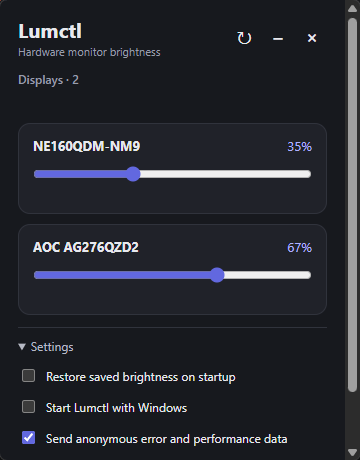Enable Restore saved brightness on startup
Viewport: 360px width, 460px height.
(28, 376)
